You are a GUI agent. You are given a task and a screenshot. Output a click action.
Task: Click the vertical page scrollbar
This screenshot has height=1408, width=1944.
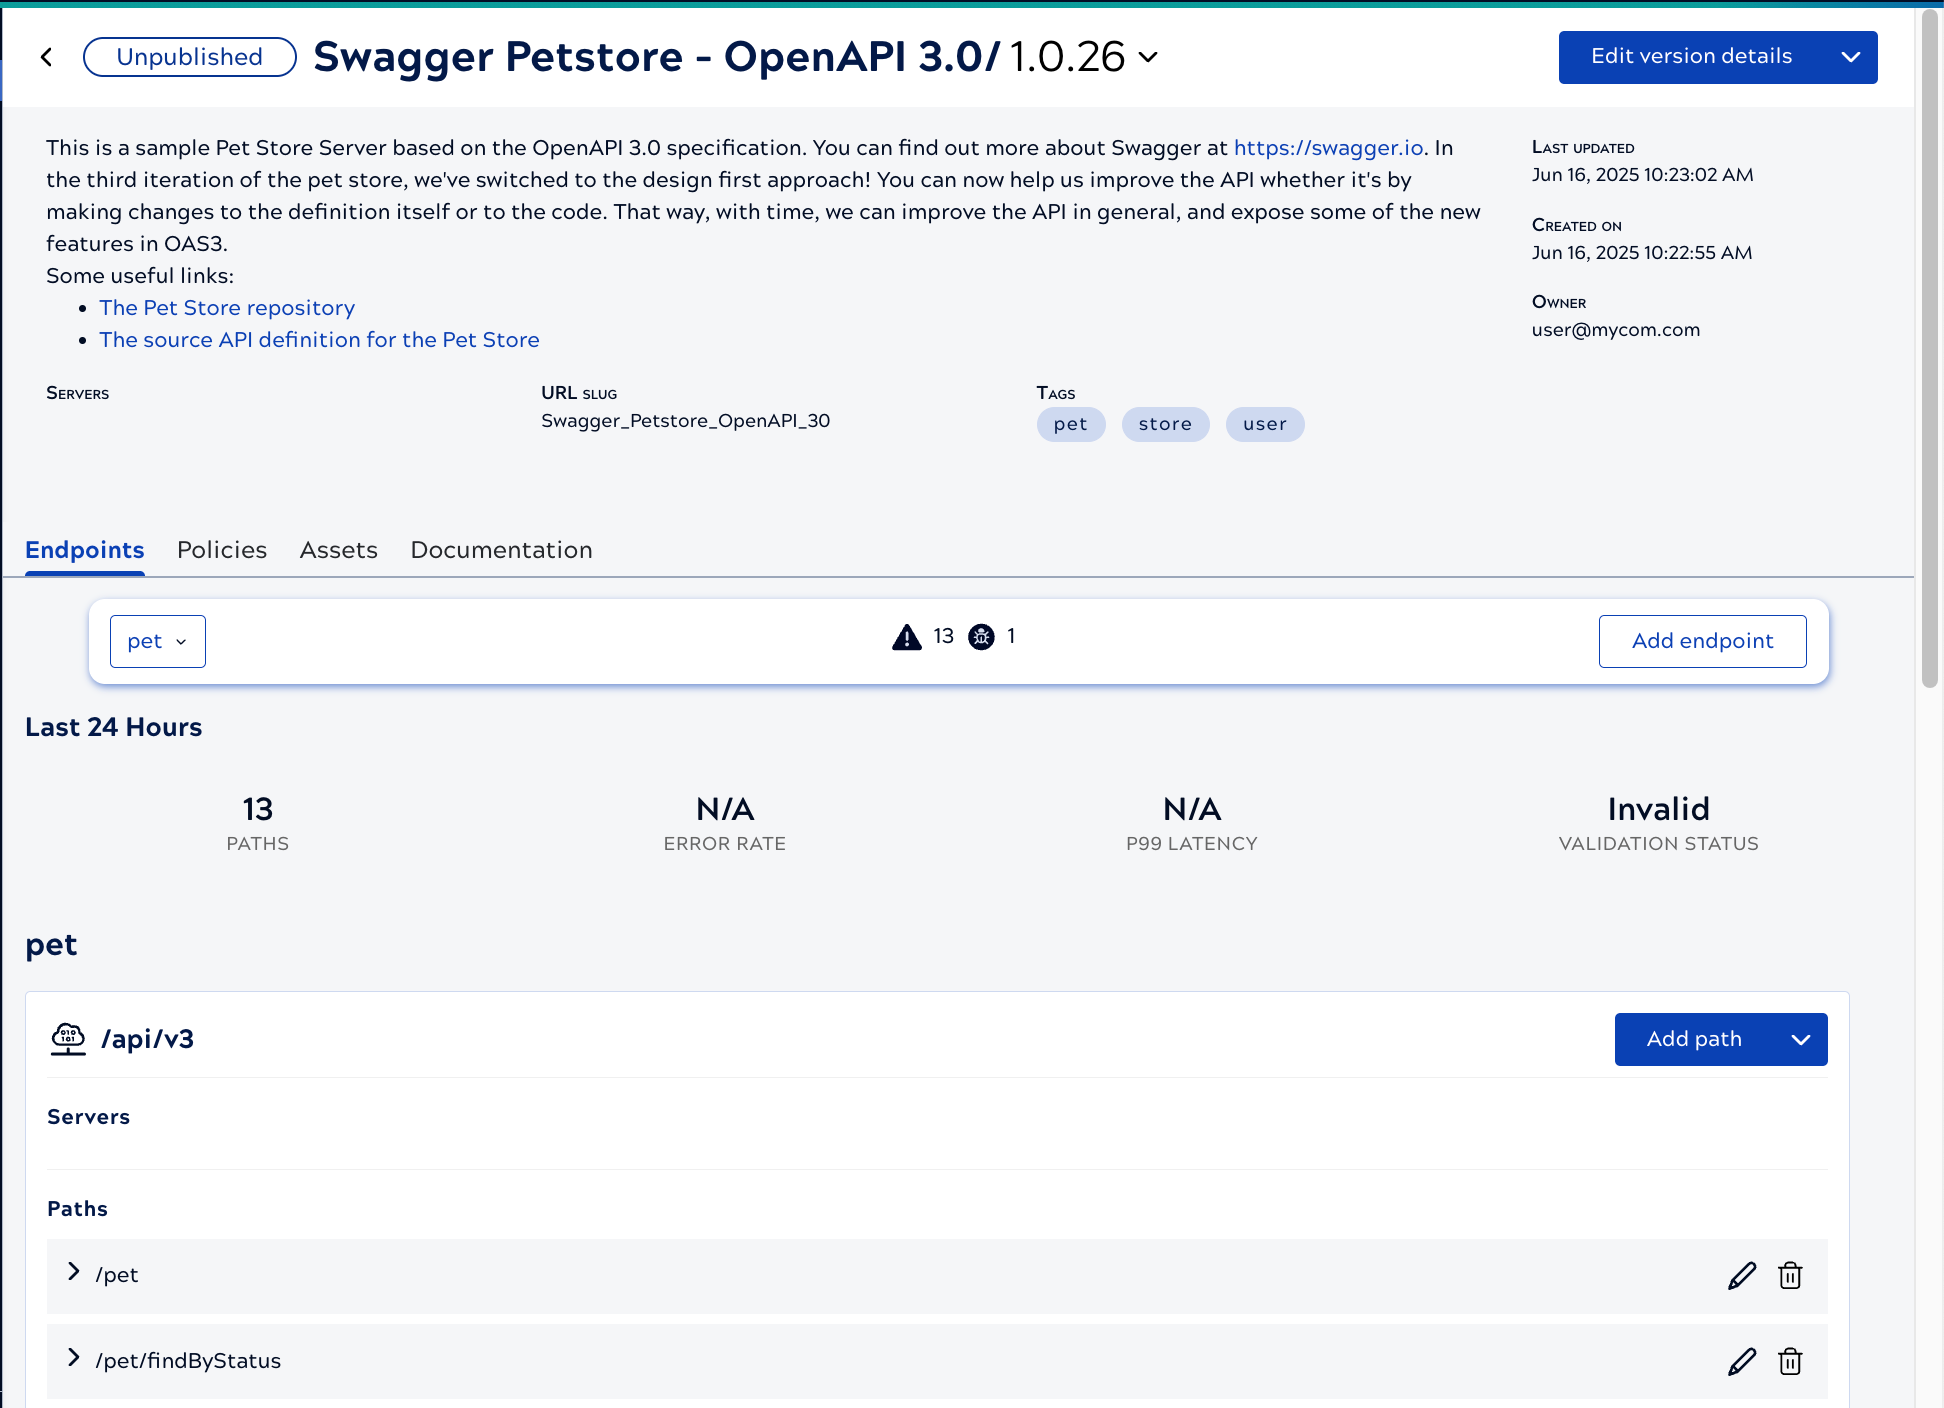1929,350
